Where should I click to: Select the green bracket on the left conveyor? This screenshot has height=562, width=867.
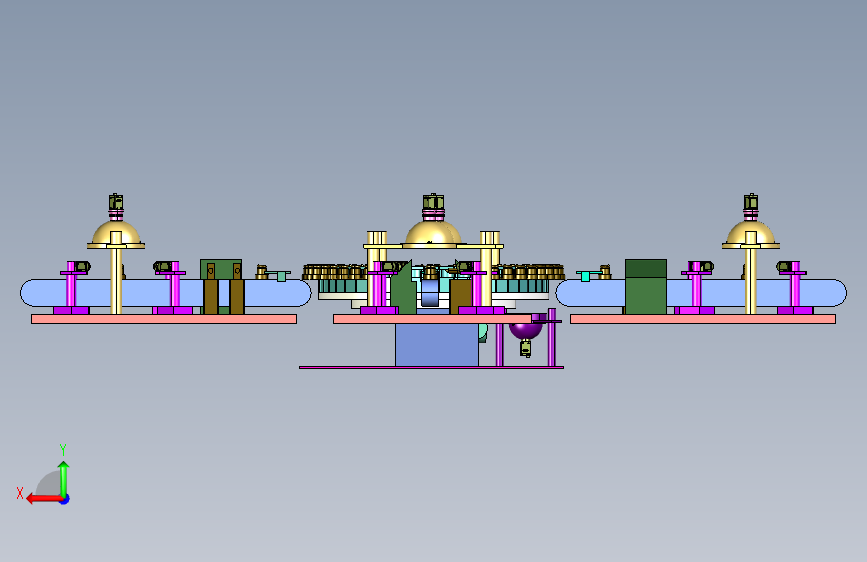coord(221,269)
